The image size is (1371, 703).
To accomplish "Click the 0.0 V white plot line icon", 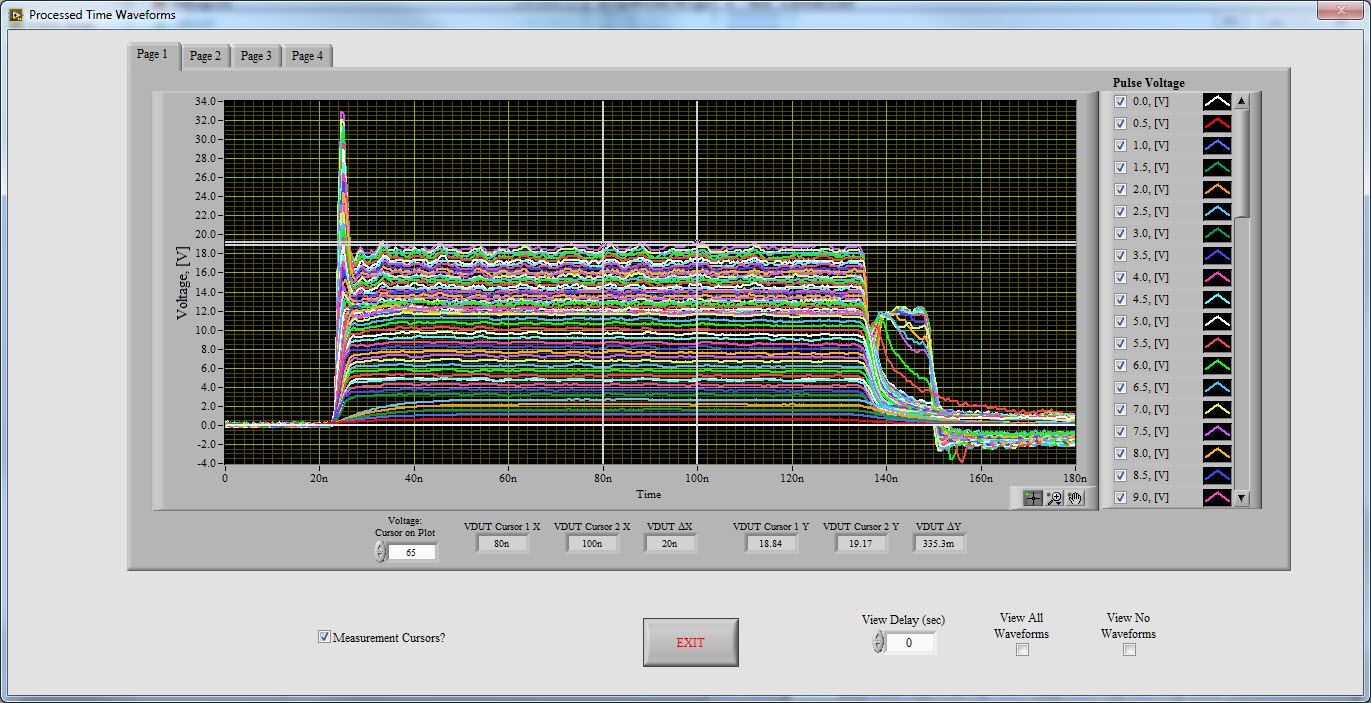I will 1216,101.
